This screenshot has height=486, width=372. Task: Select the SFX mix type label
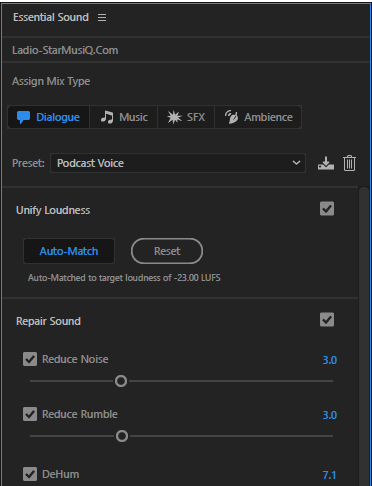[x=196, y=117]
